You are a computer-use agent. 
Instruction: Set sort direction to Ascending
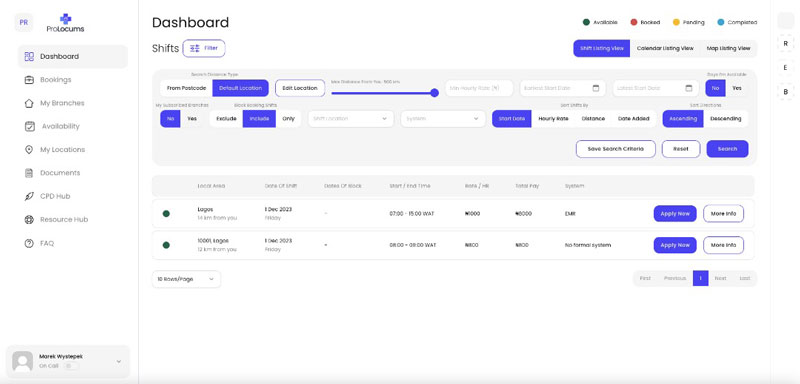pyautogui.click(x=683, y=119)
